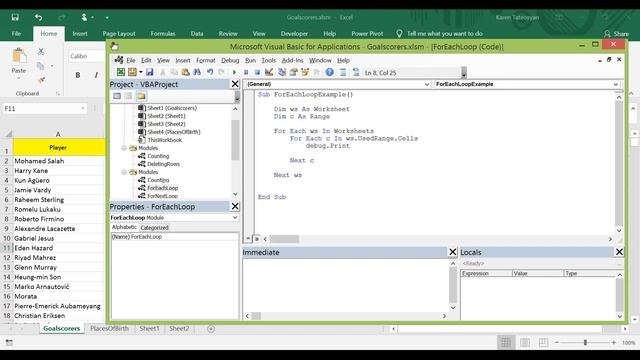Collapse Modules folder containing ForEachLoop
640x360 pixels.
[x=124, y=172]
